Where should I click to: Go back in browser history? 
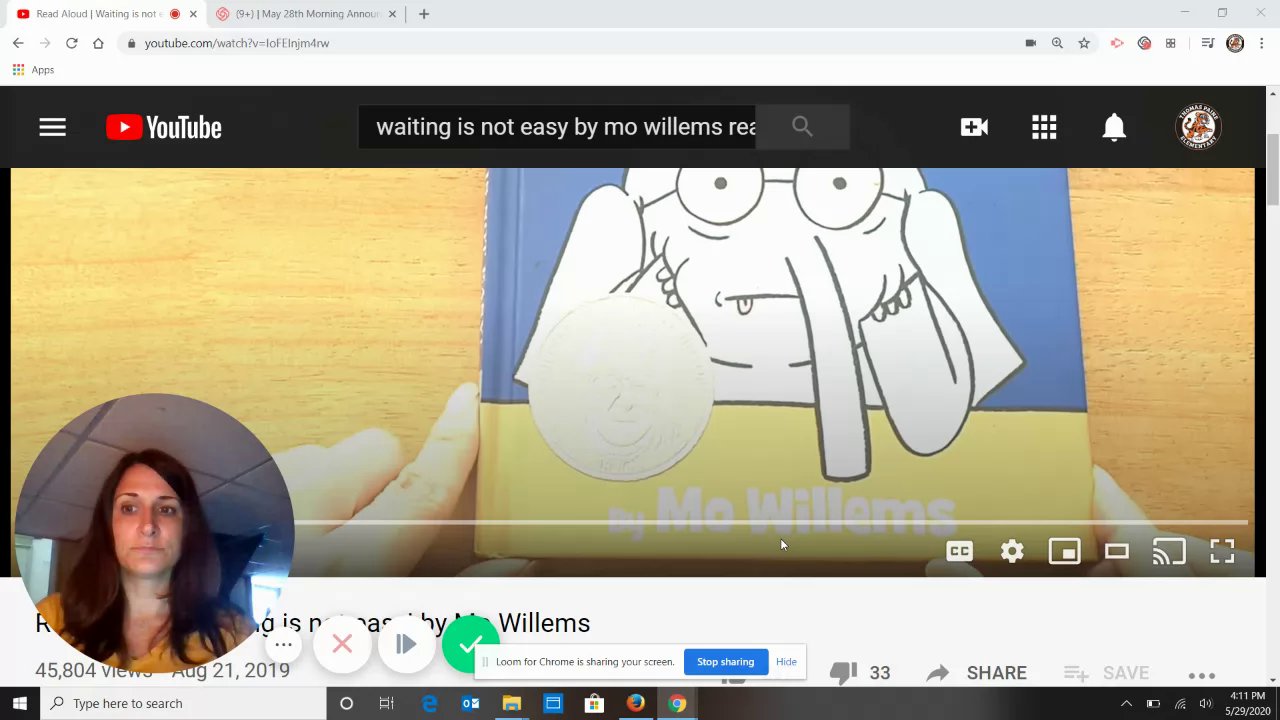point(18,43)
